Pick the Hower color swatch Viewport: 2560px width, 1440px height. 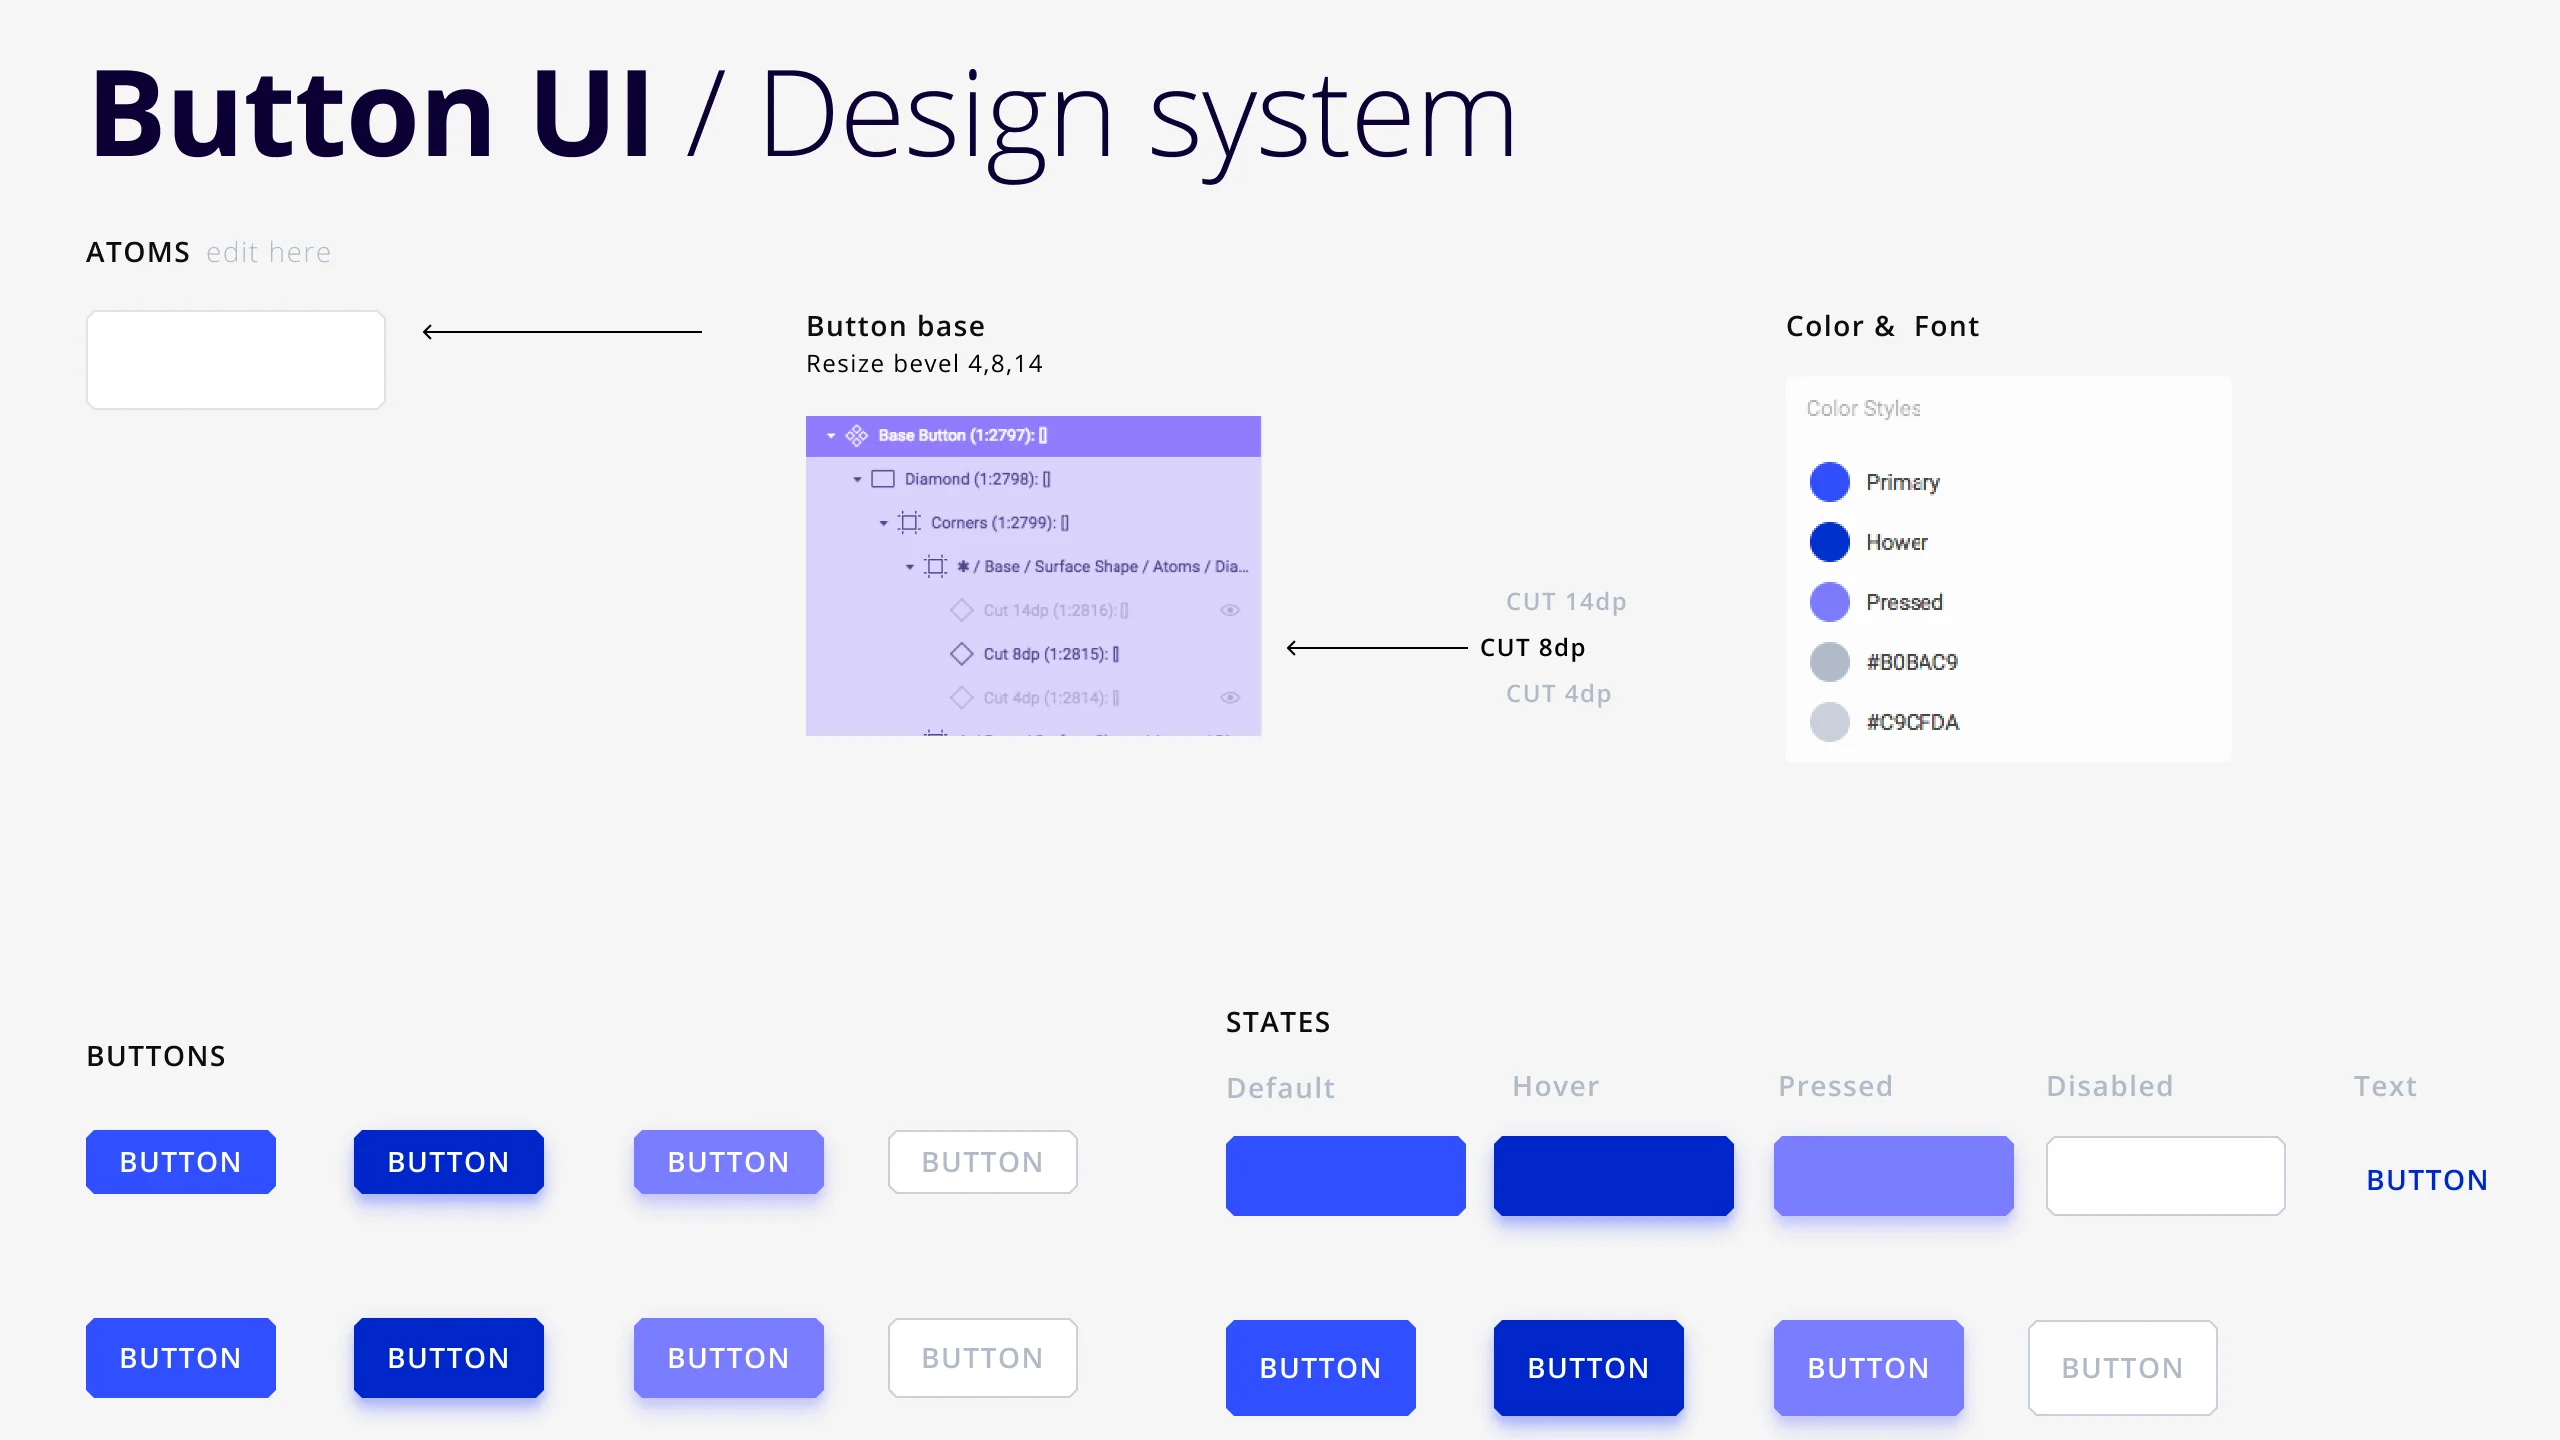pyautogui.click(x=1830, y=542)
